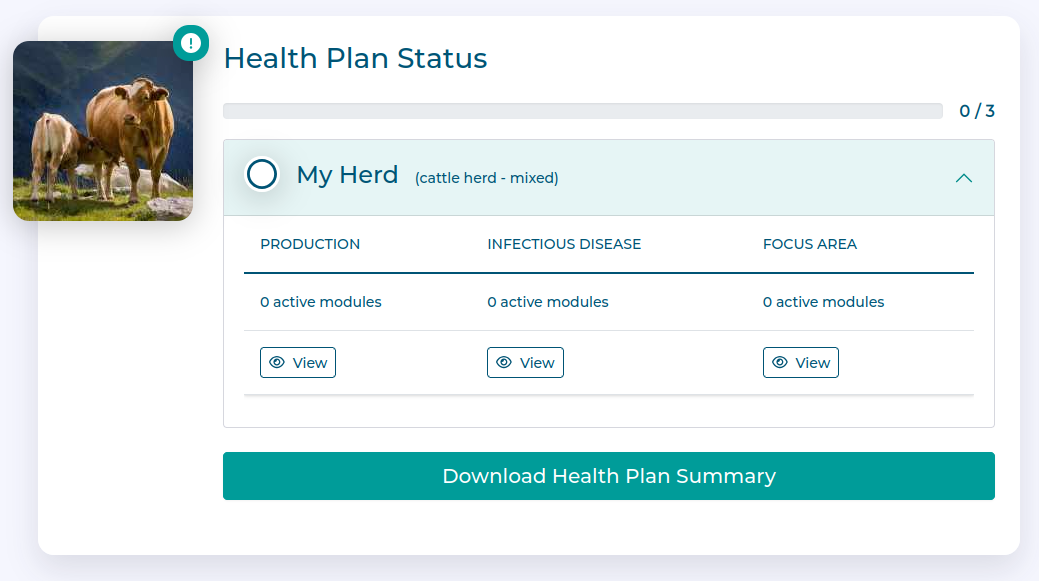1039x581 pixels.
Task: Click the My Herd section title
Action: click(347, 175)
